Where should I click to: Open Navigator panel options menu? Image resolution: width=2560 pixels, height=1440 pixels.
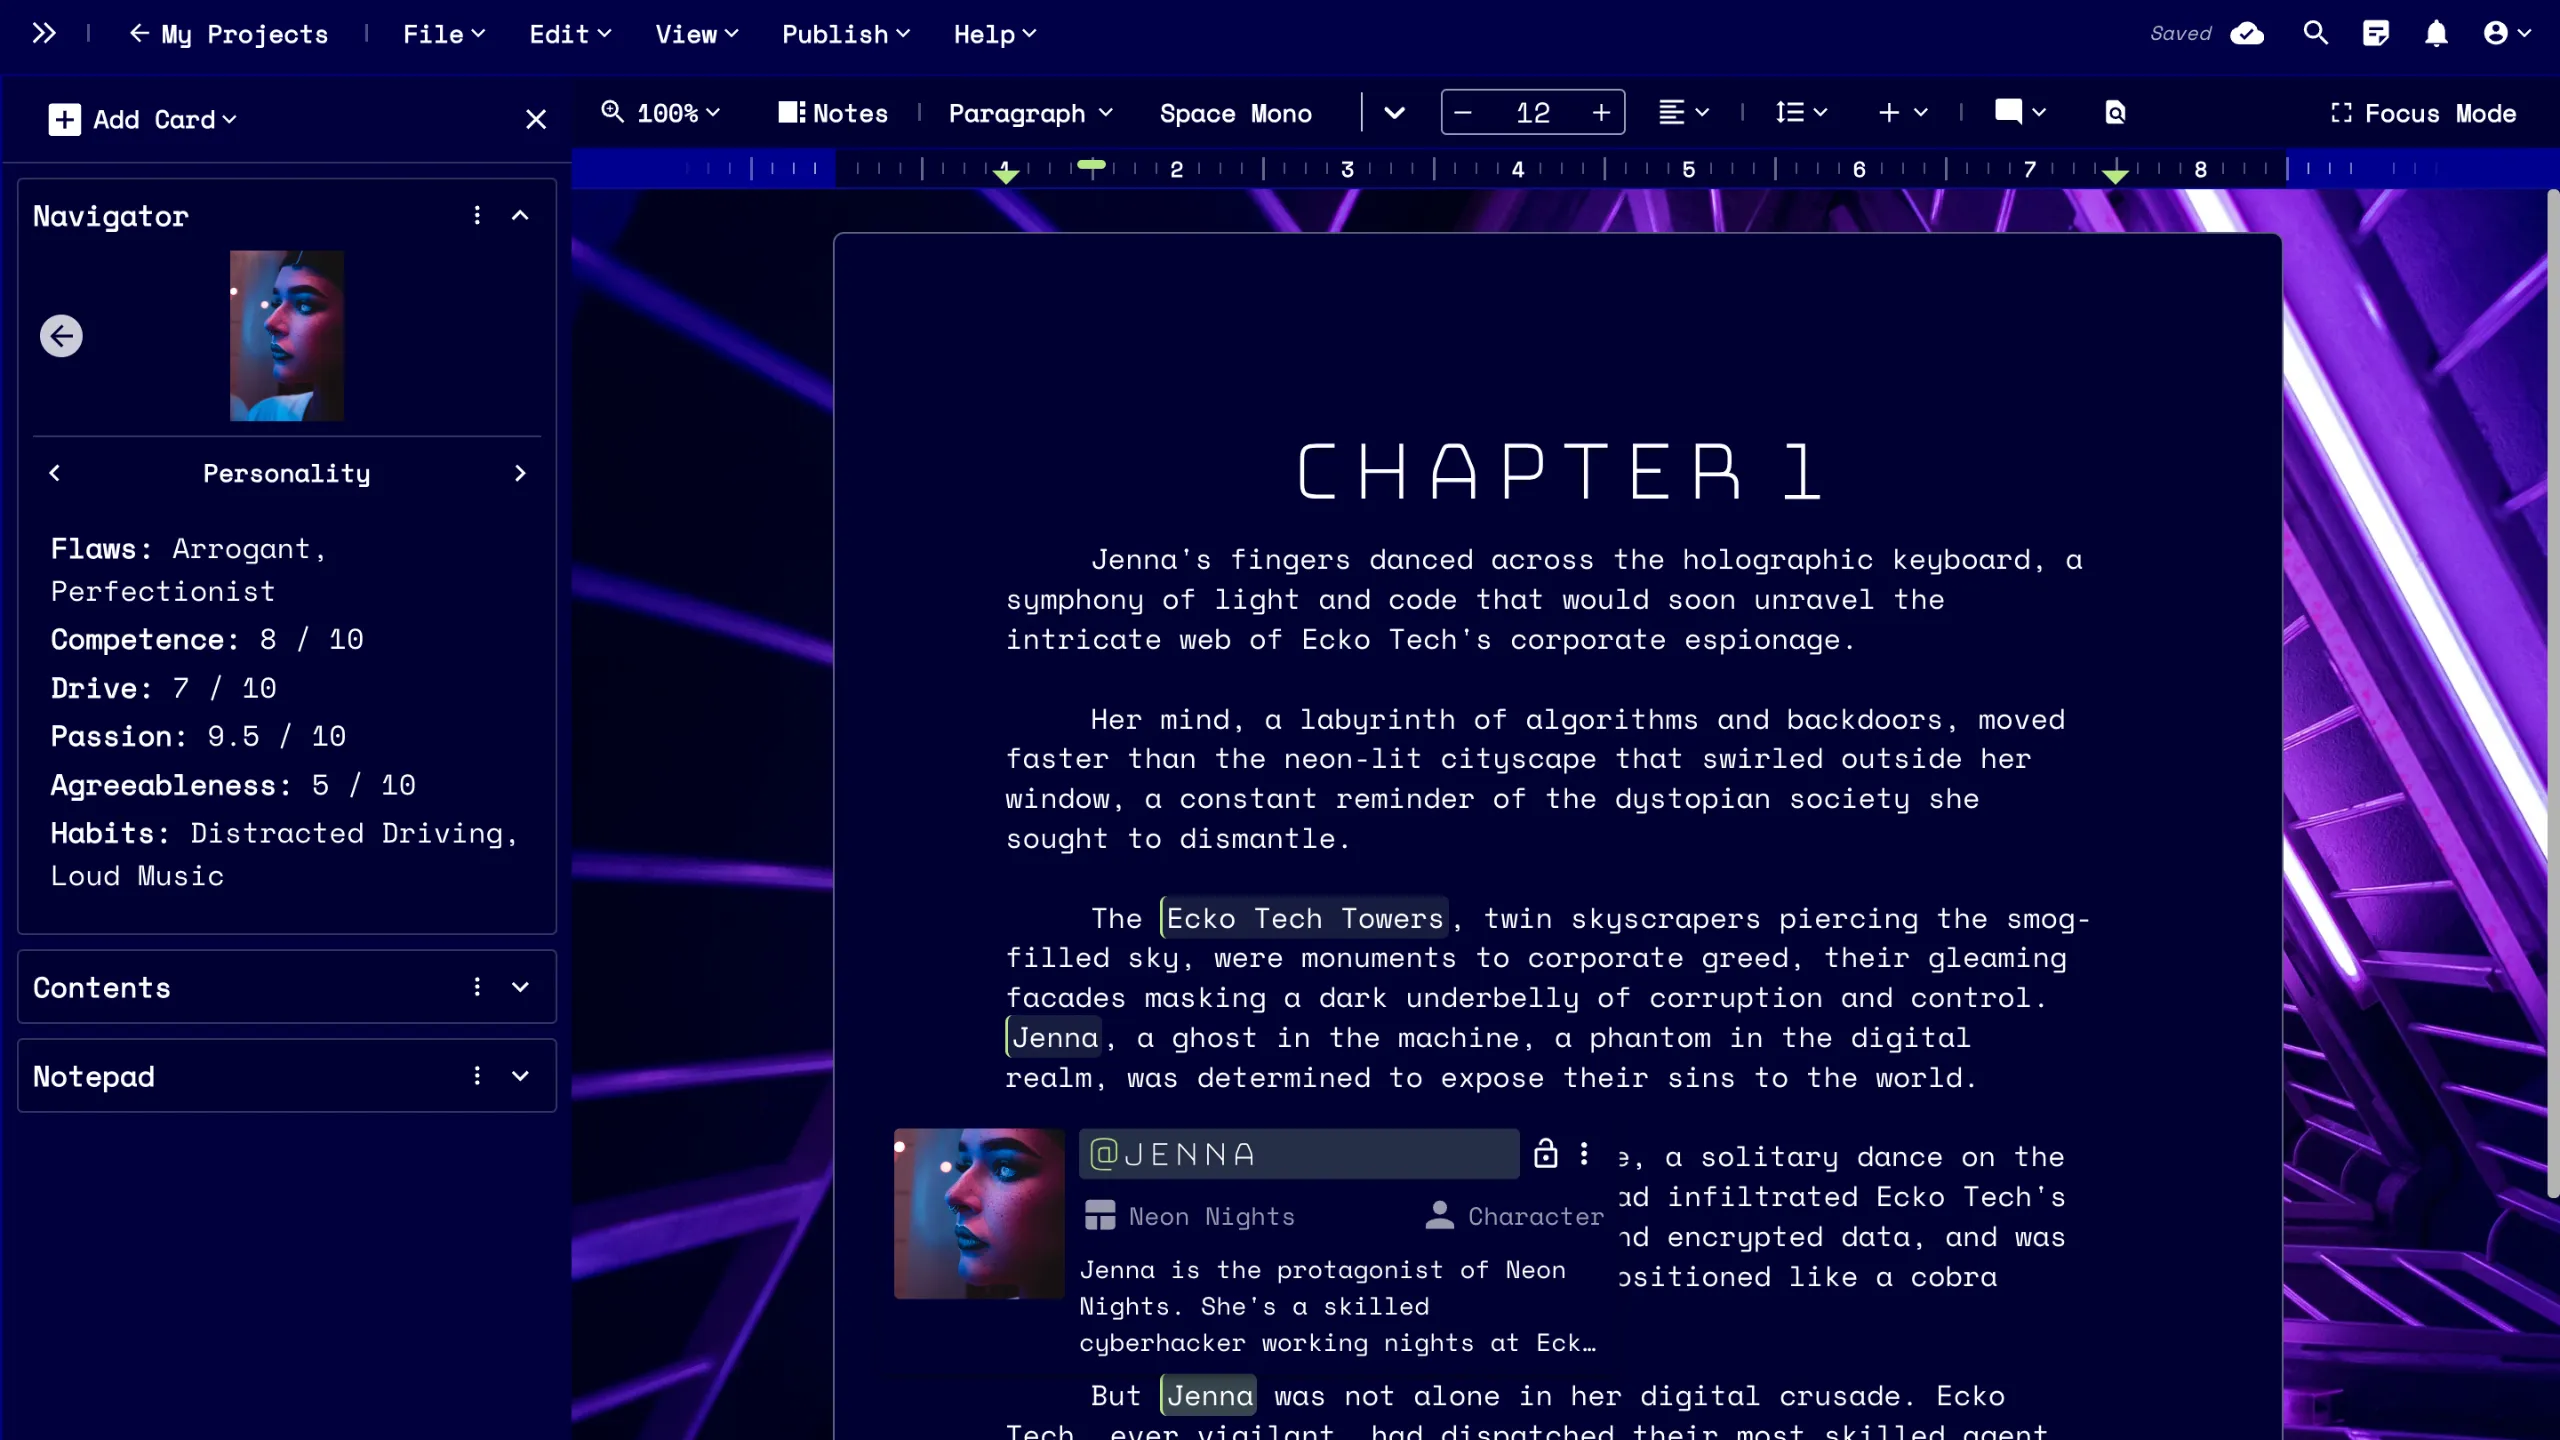point(477,215)
